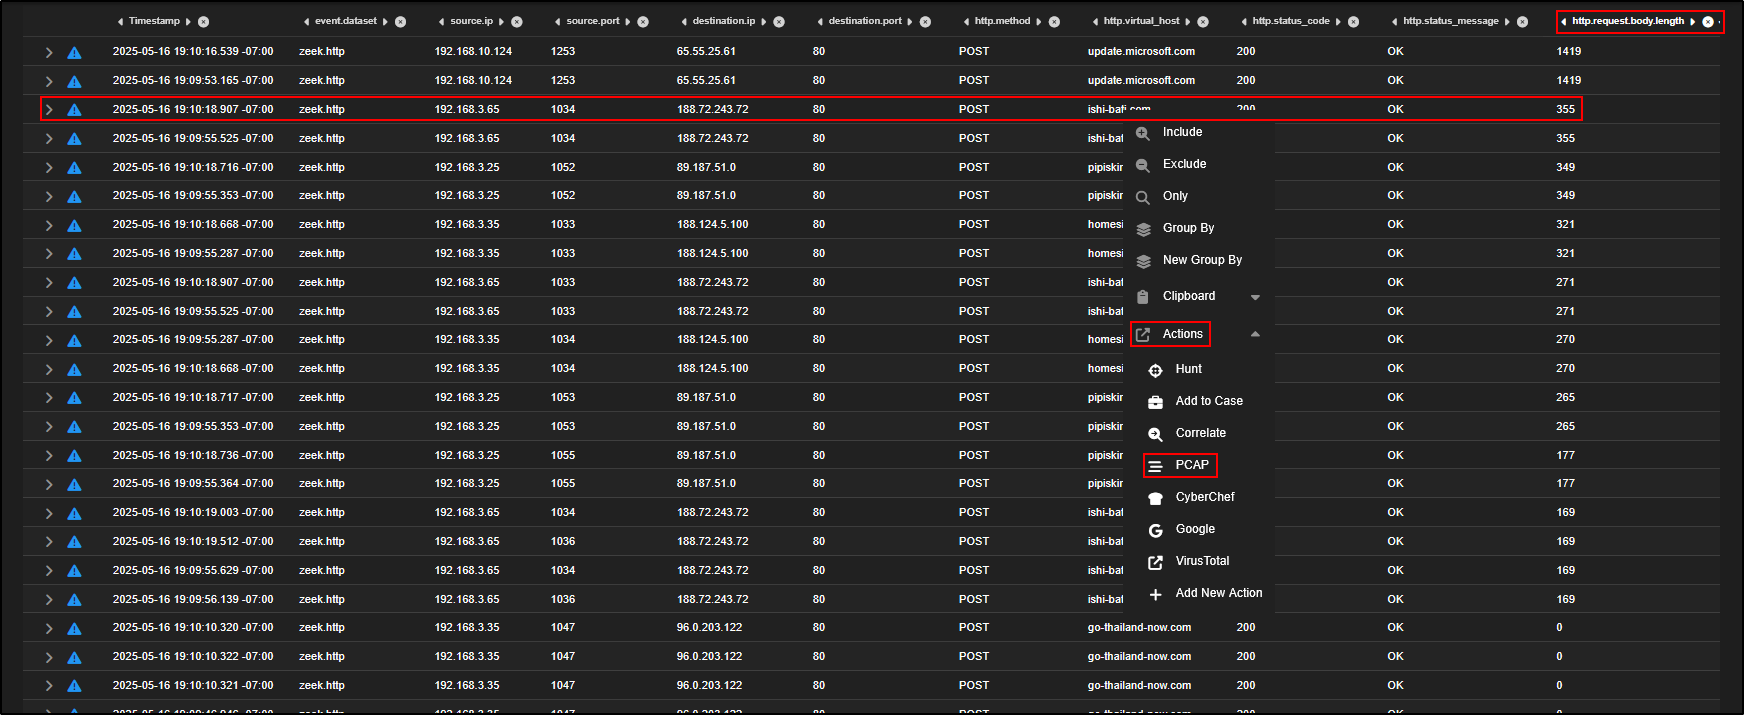Click the update.microsoft.com value in first row
Viewport: 1744px width, 715px height.
click(1141, 51)
